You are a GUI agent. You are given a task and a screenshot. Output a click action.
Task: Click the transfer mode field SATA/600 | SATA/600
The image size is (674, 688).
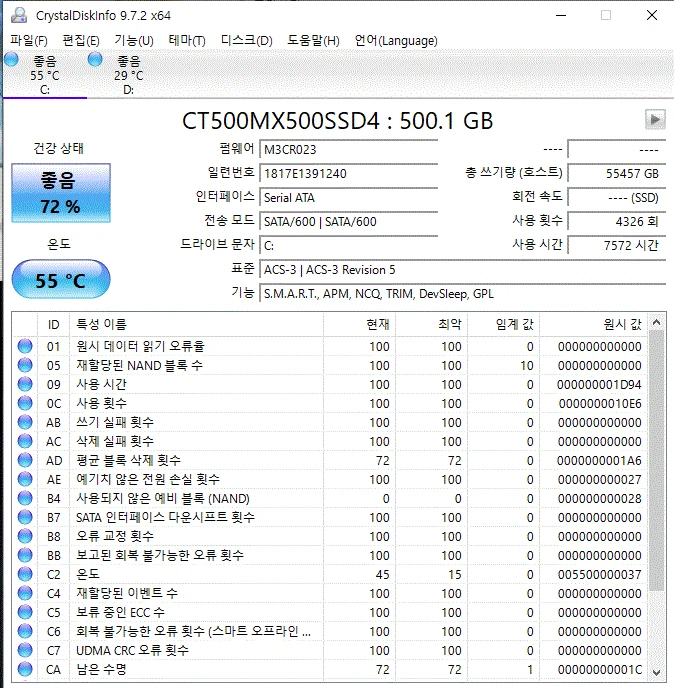pyautogui.click(x=349, y=222)
